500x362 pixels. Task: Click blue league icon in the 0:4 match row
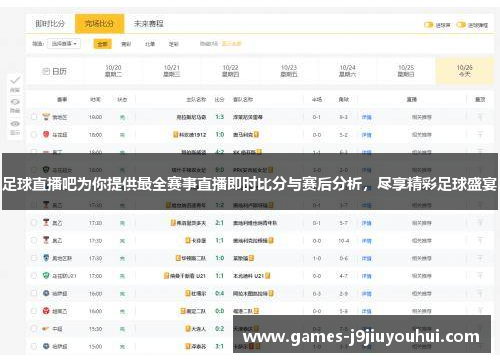click(46, 293)
